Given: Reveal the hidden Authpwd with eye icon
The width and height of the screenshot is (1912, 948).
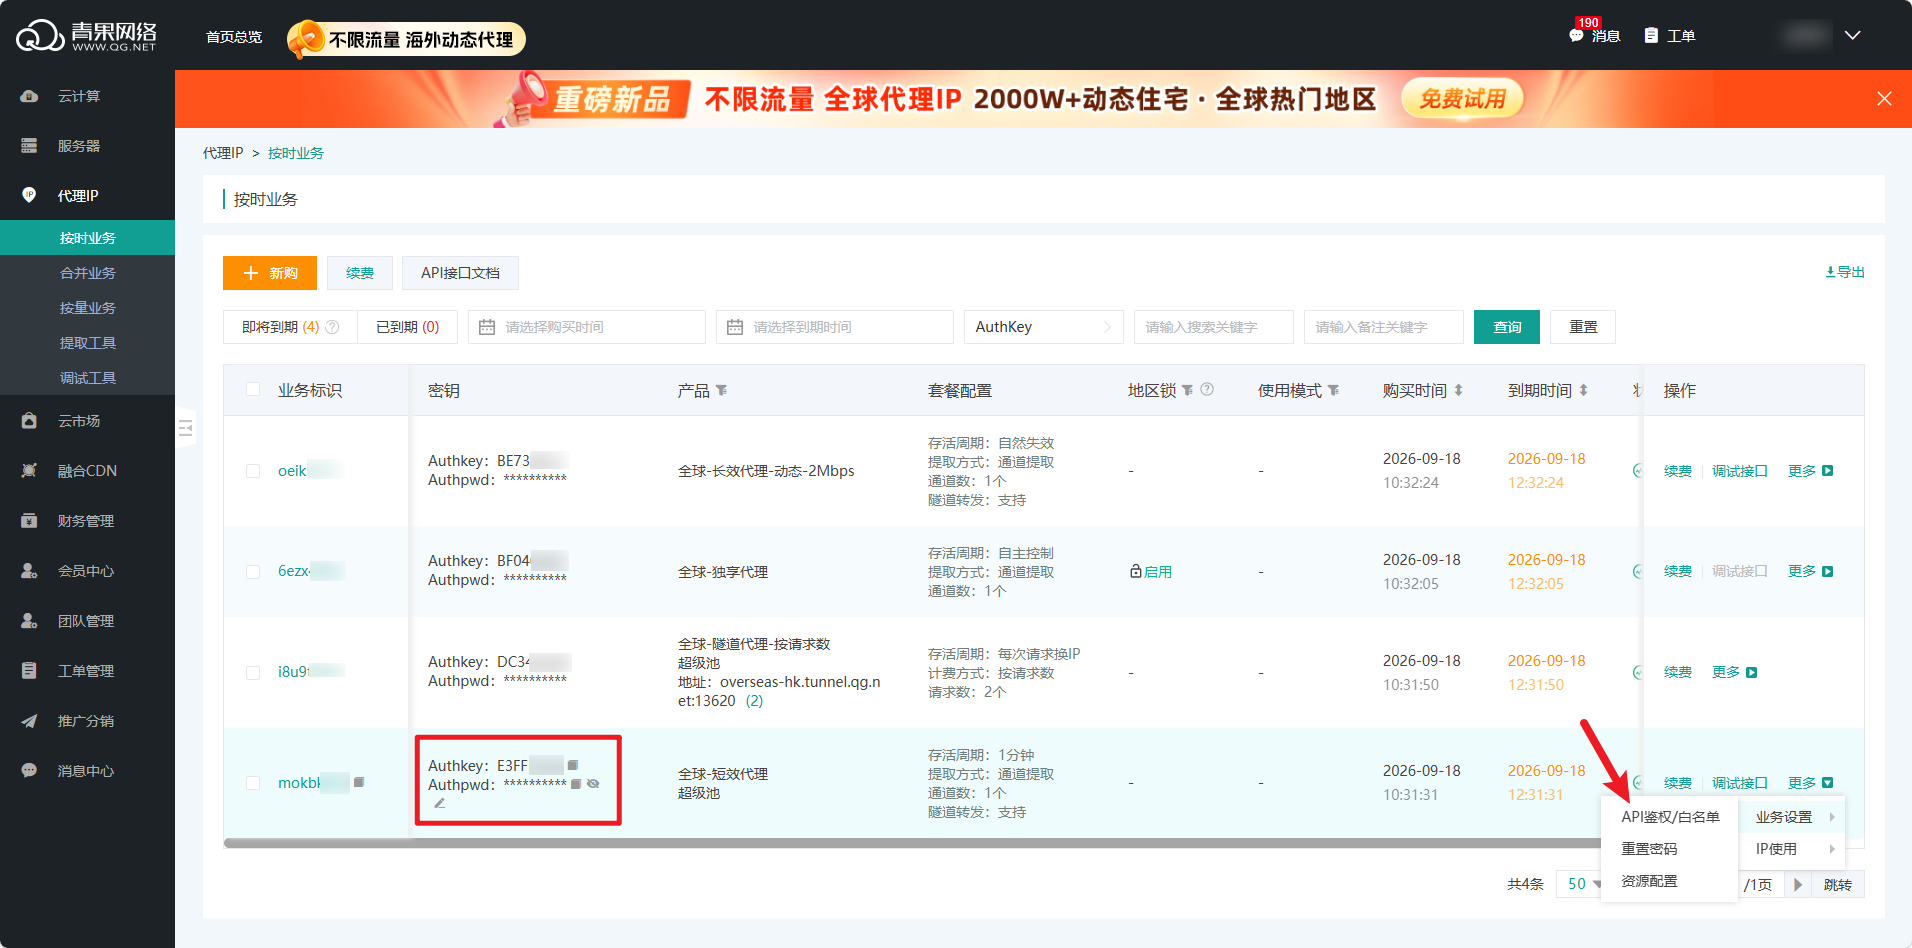Looking at the screenshot, I should click(x=593, y=784).
